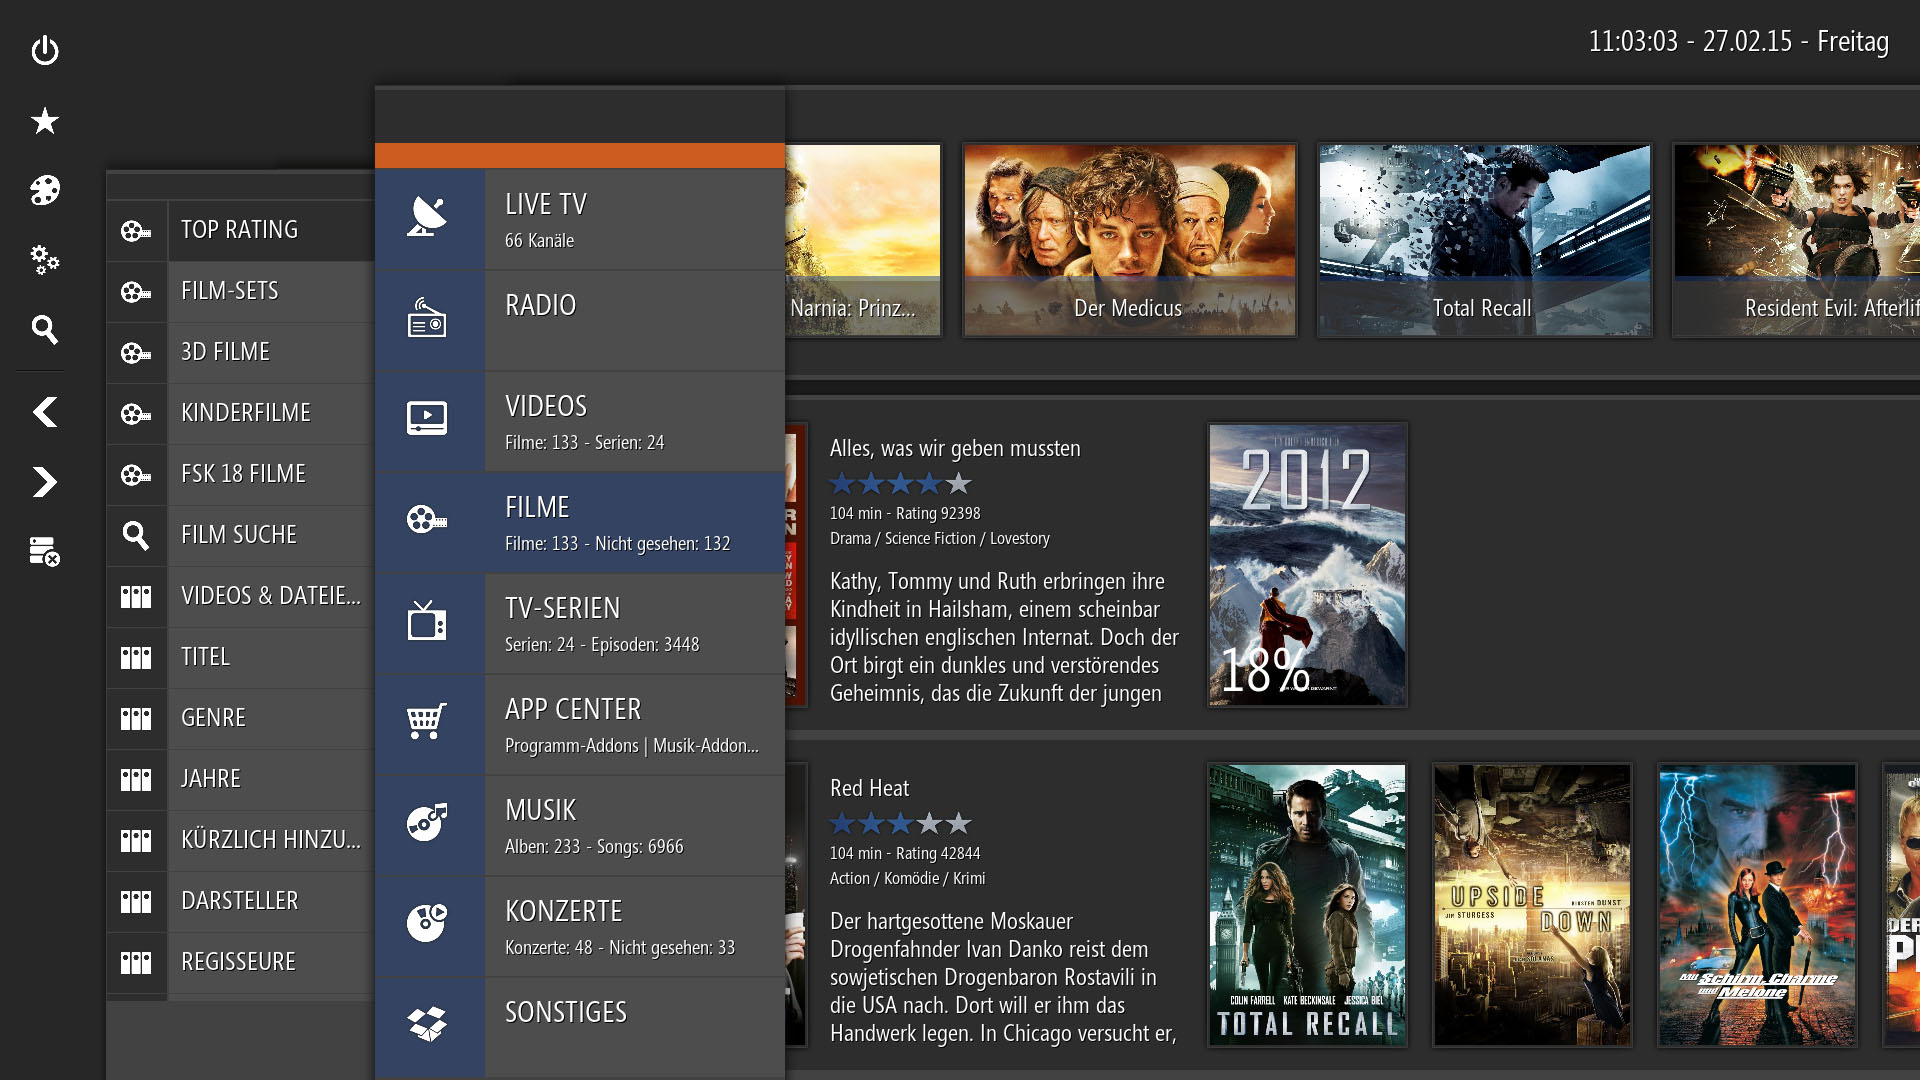The height and width of the screenshot is (1080, 1920).
Task: Select TOP RATING submenu item
Action: pos(240,230)
